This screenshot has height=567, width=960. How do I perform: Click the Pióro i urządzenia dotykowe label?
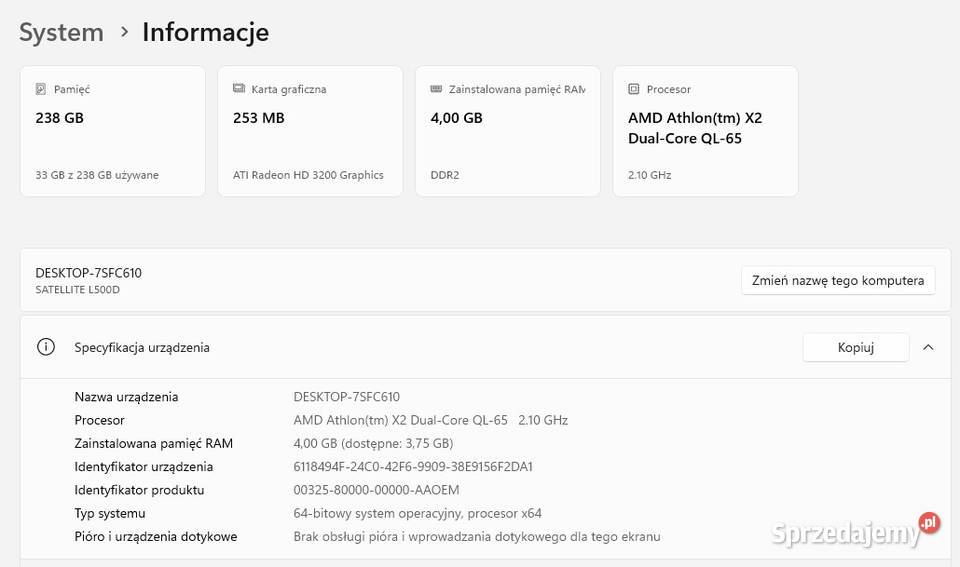156,536
